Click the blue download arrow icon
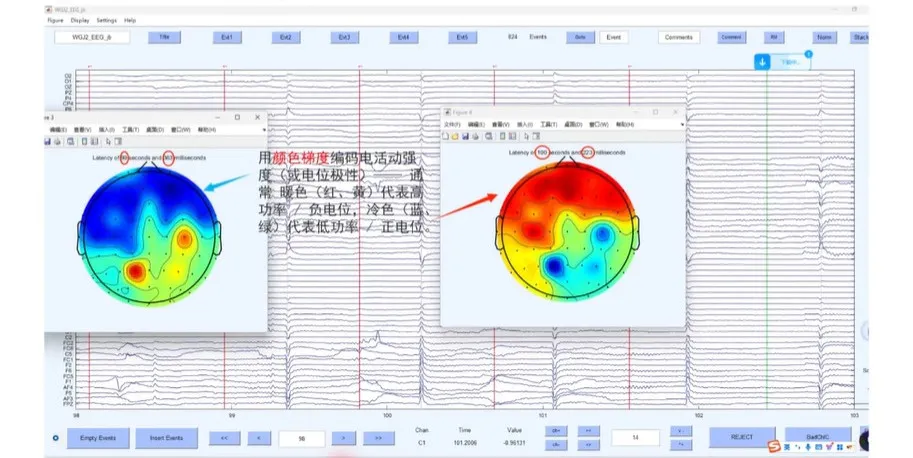Screen dimensions: 913x458 [762, 62]
